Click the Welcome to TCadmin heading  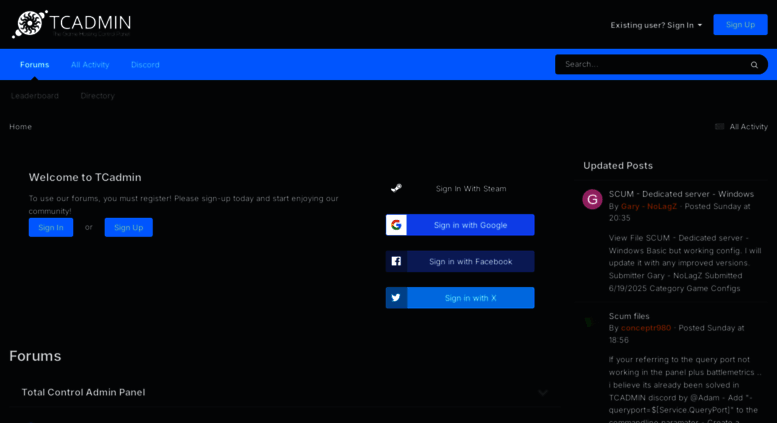[x=85, y=177]
